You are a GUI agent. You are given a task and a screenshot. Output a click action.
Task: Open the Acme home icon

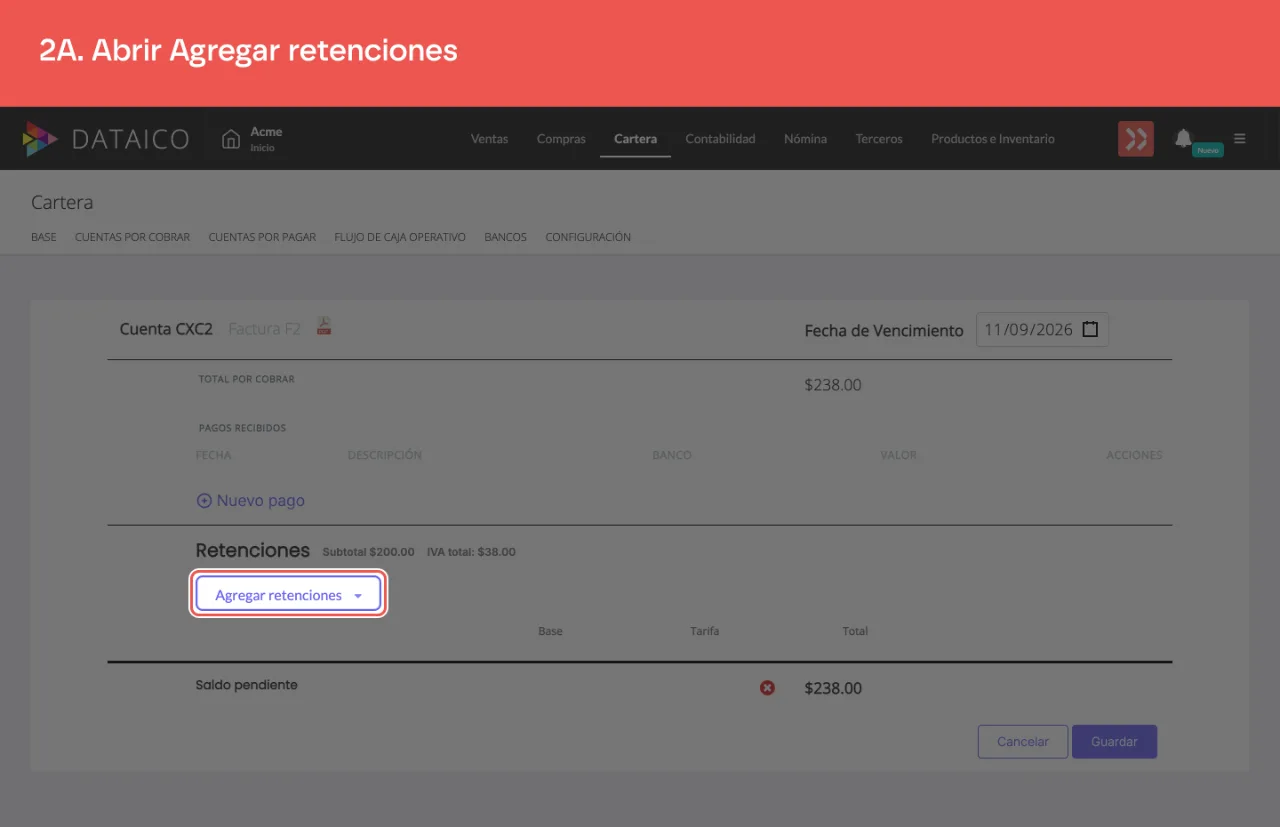[x=231, y=139]
